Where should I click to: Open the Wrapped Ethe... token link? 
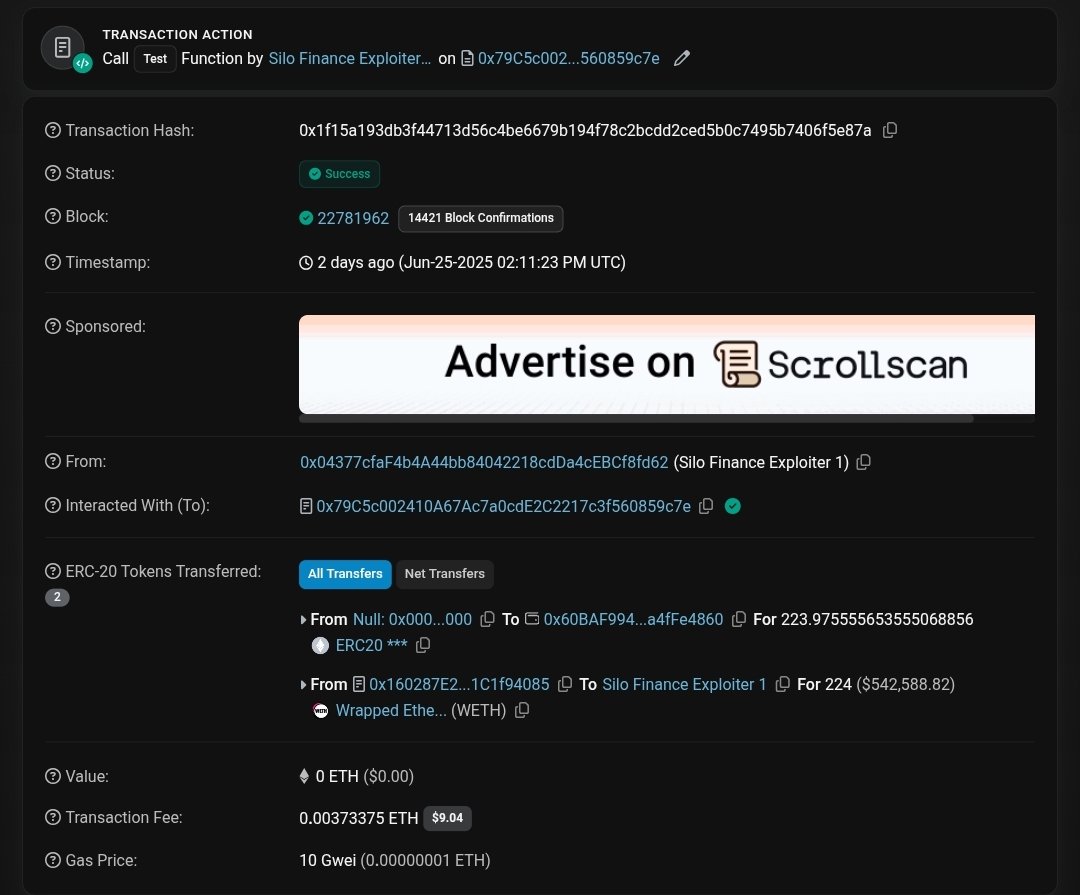(x=391, y=710)
